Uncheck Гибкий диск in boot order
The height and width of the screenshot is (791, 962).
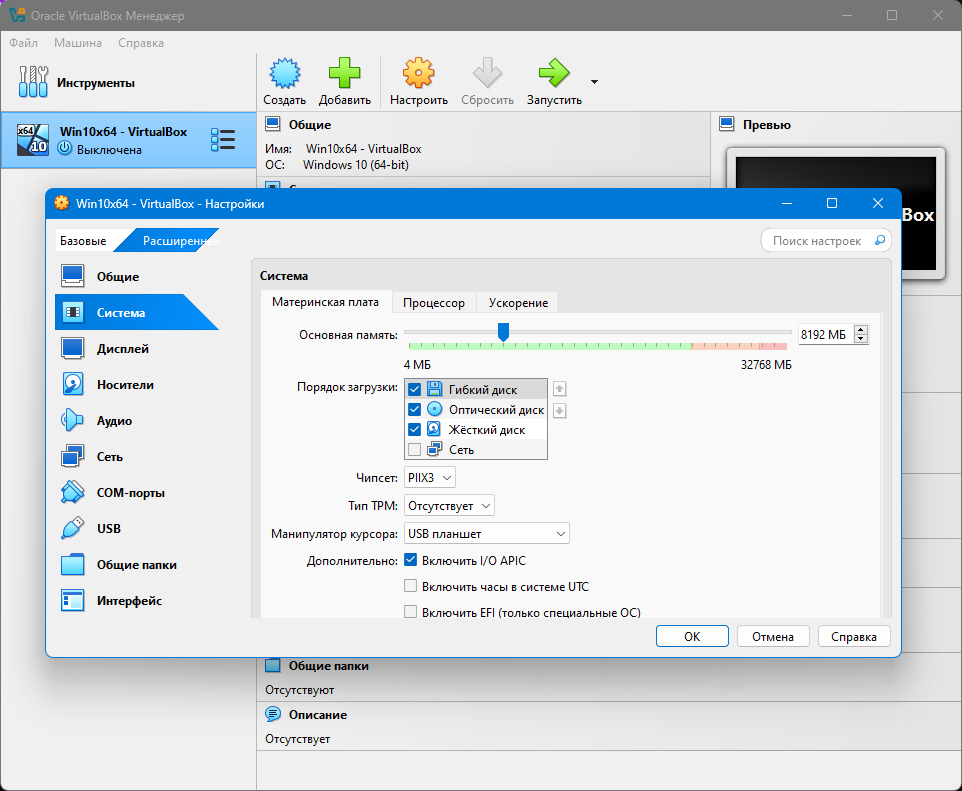click(414, 389)
